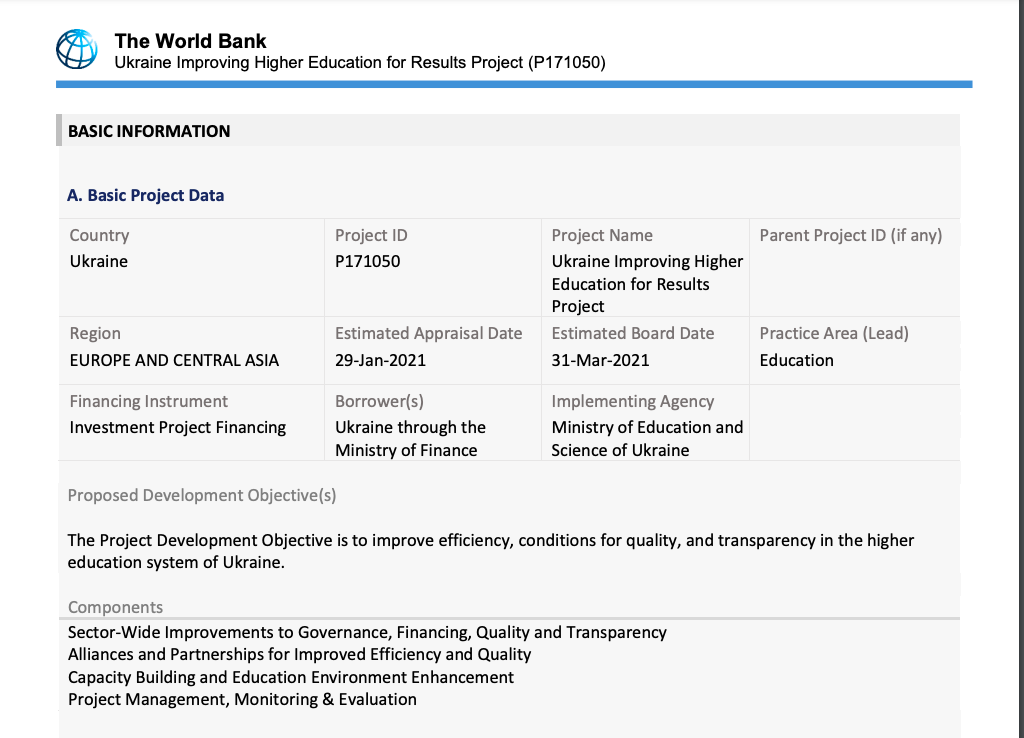
Task: Click the "Practice Area (Lead)" label
Action: point(834,334)
